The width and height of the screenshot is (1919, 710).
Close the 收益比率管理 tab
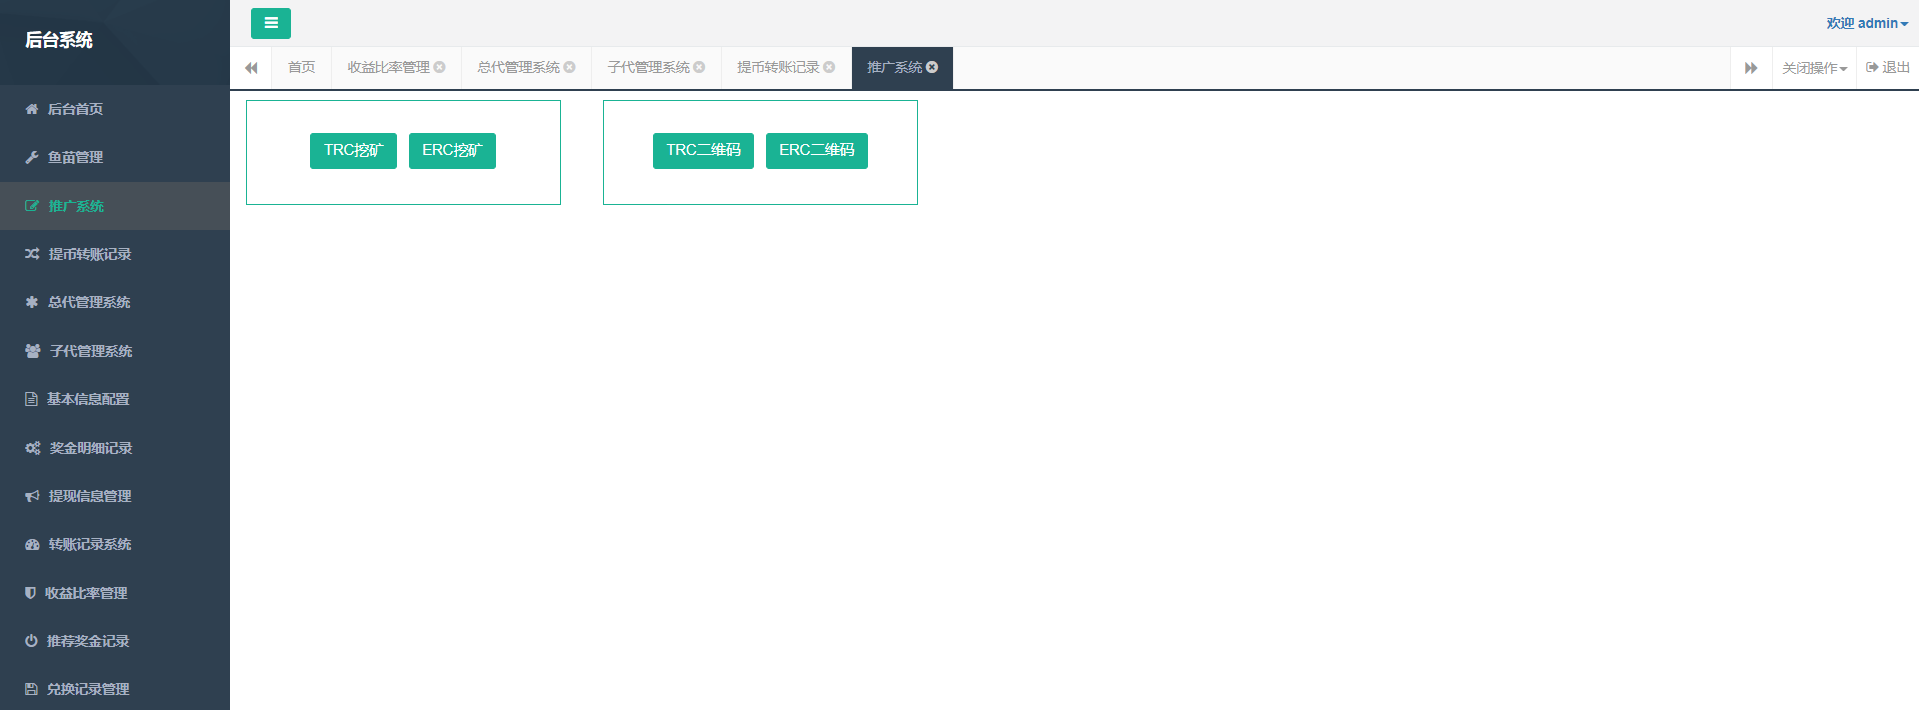[439, 67]
